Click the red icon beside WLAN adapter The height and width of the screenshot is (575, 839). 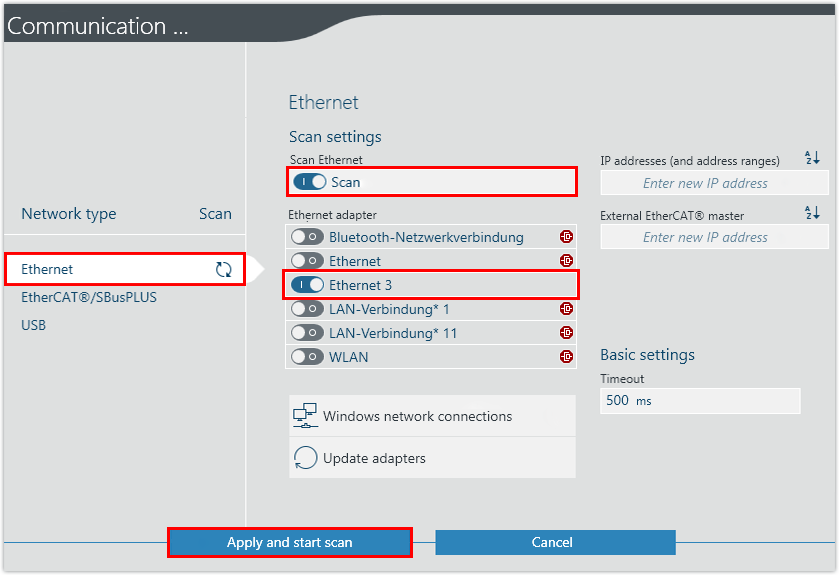point(566,357)
